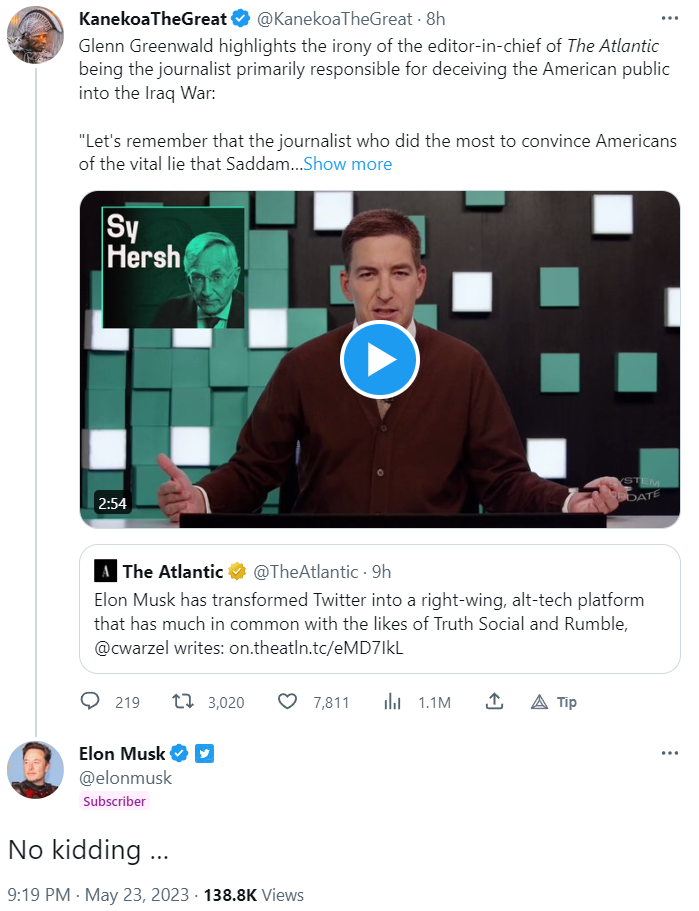Play the Glenn Greenwald video
Image resolution: width=699 pixels, height=911 pixels.
(x=379, y=360)
